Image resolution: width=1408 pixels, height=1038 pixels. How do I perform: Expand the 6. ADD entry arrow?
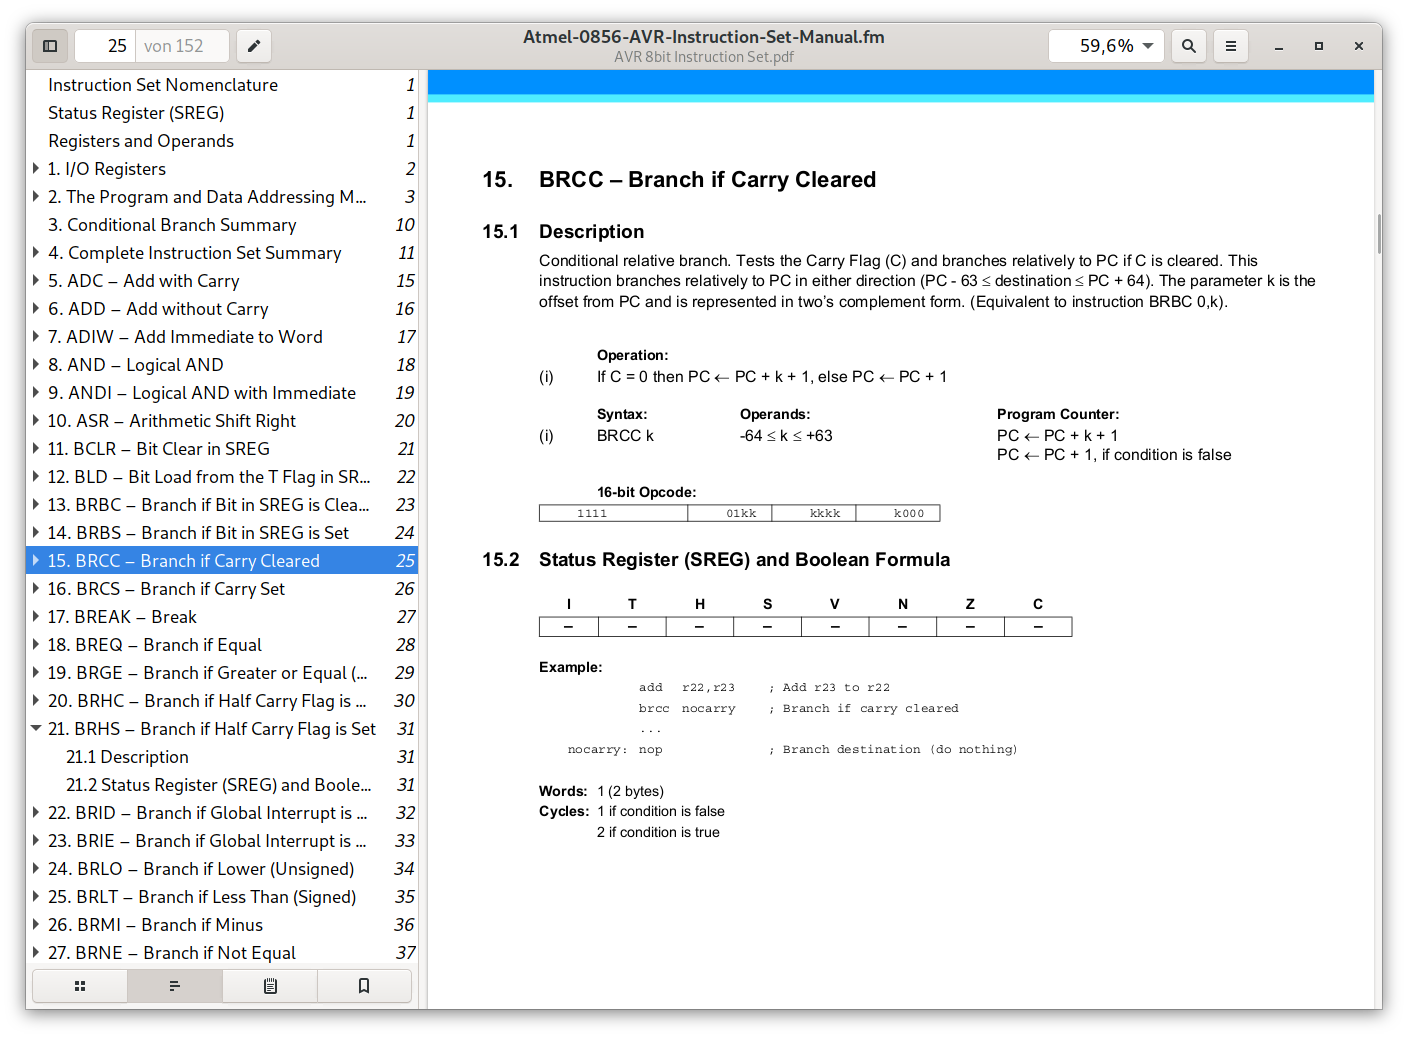click(37, 308)
